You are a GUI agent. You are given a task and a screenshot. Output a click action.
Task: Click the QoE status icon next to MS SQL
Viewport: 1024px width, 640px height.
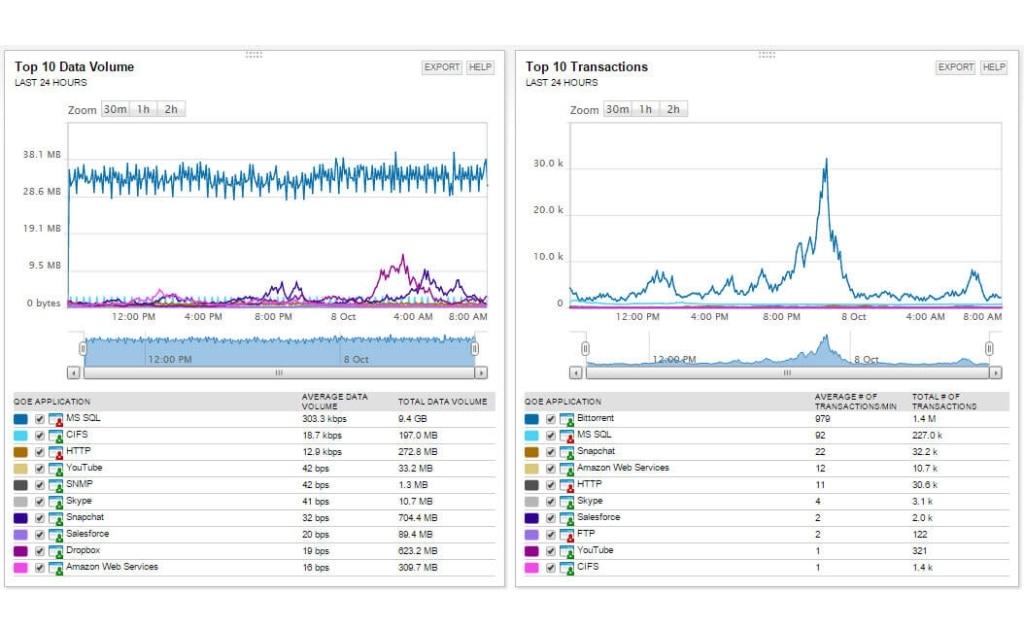[55, 418]
